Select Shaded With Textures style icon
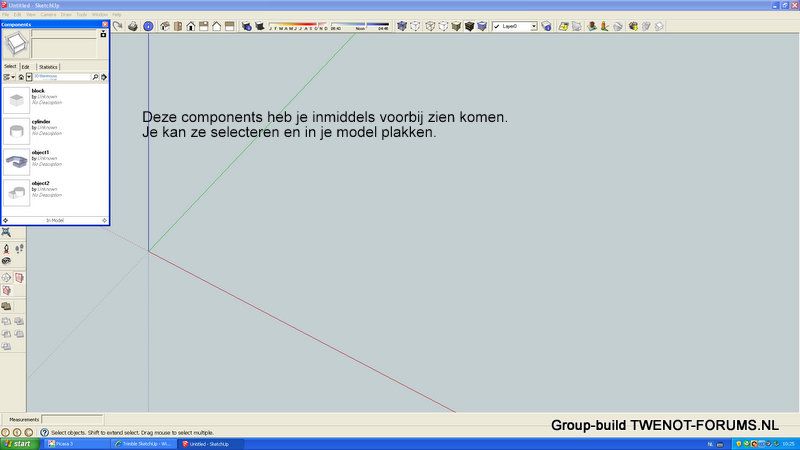 point(469,26)
